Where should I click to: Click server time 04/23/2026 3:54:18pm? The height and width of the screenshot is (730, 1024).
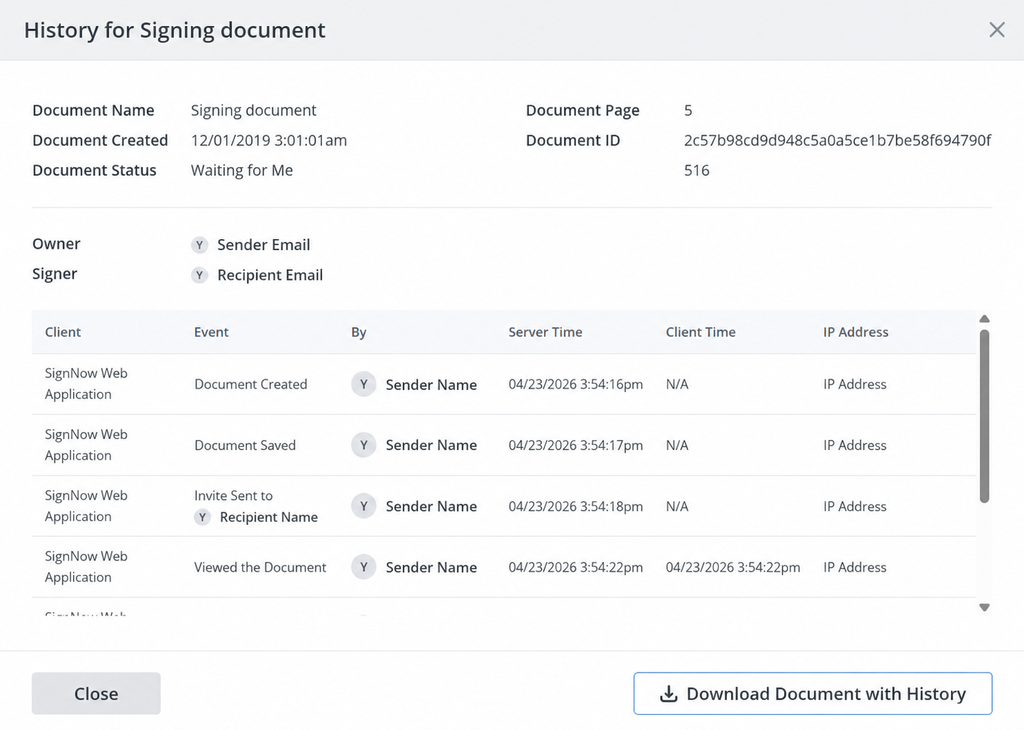(x=575, y=506)
